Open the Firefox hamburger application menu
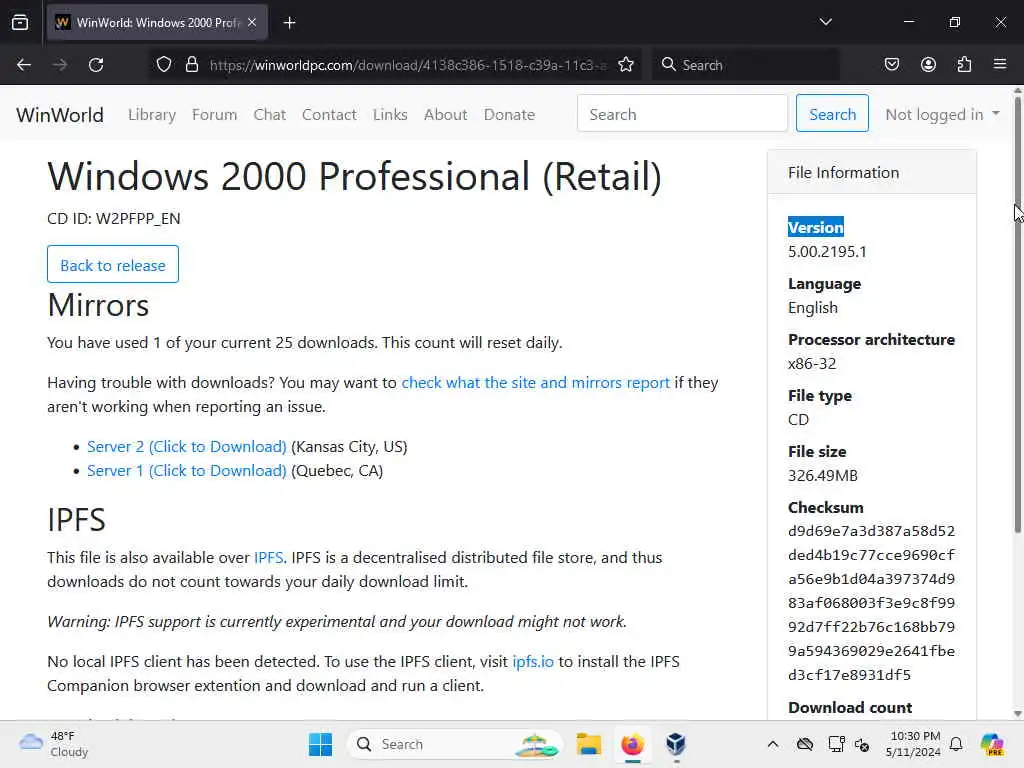This screenshot has height=768, width=1024. 1000,65
